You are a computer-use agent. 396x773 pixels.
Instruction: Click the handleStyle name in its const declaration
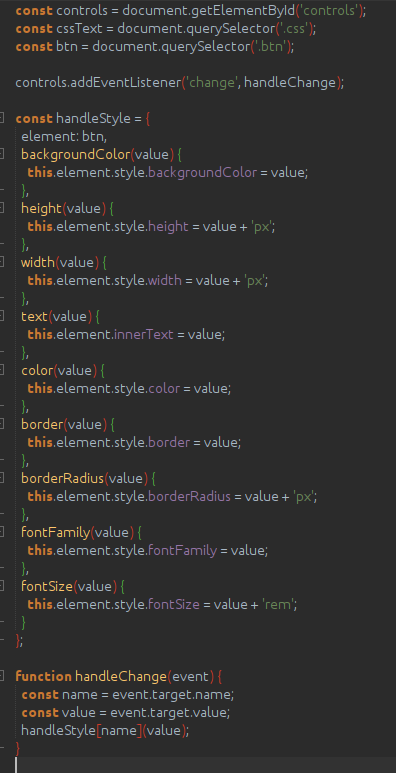pyautogui.click(x=93, y=118)
